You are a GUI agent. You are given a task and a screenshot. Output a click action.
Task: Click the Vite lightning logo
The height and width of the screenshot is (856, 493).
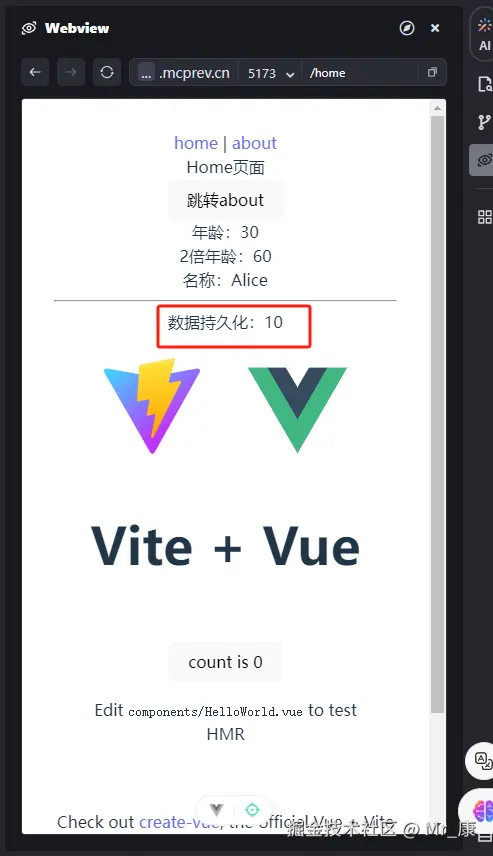(152, 406)
